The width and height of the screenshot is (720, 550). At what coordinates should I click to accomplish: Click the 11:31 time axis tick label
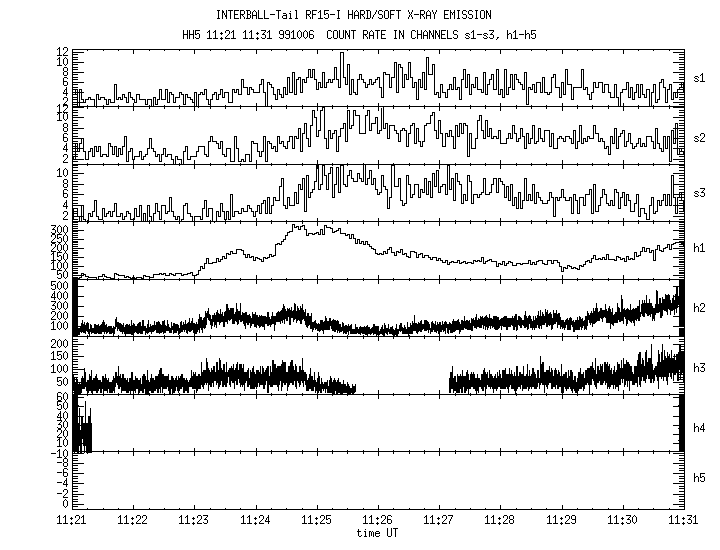click(683, 520)
